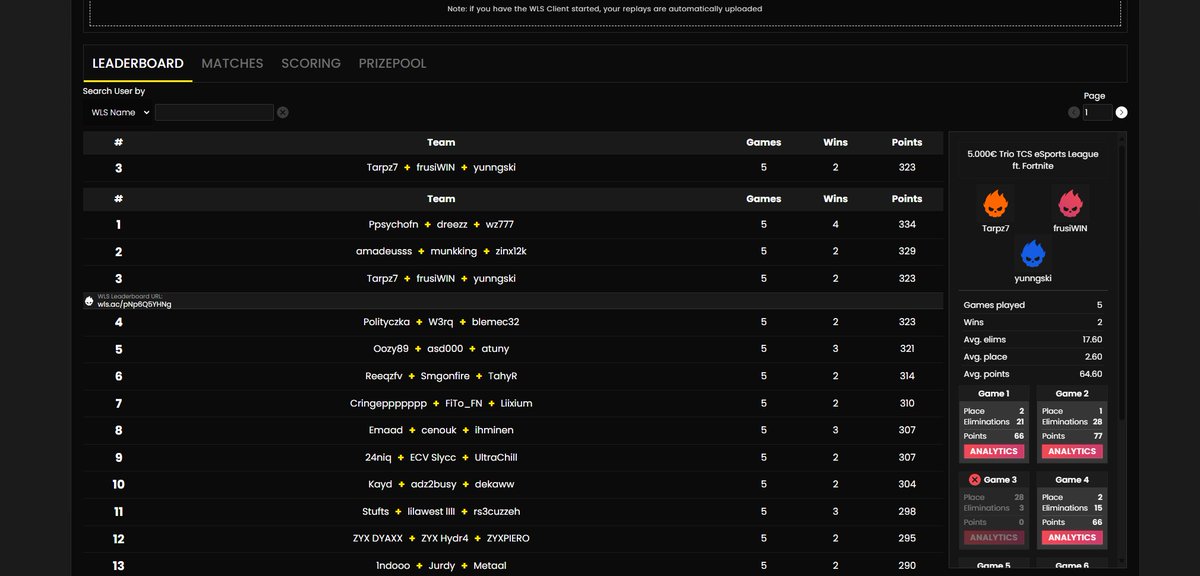The height and width of the screenshot is (576, 1200).
Task: Select player ihminen in rank 8 team
Action: tap(495, 430)
